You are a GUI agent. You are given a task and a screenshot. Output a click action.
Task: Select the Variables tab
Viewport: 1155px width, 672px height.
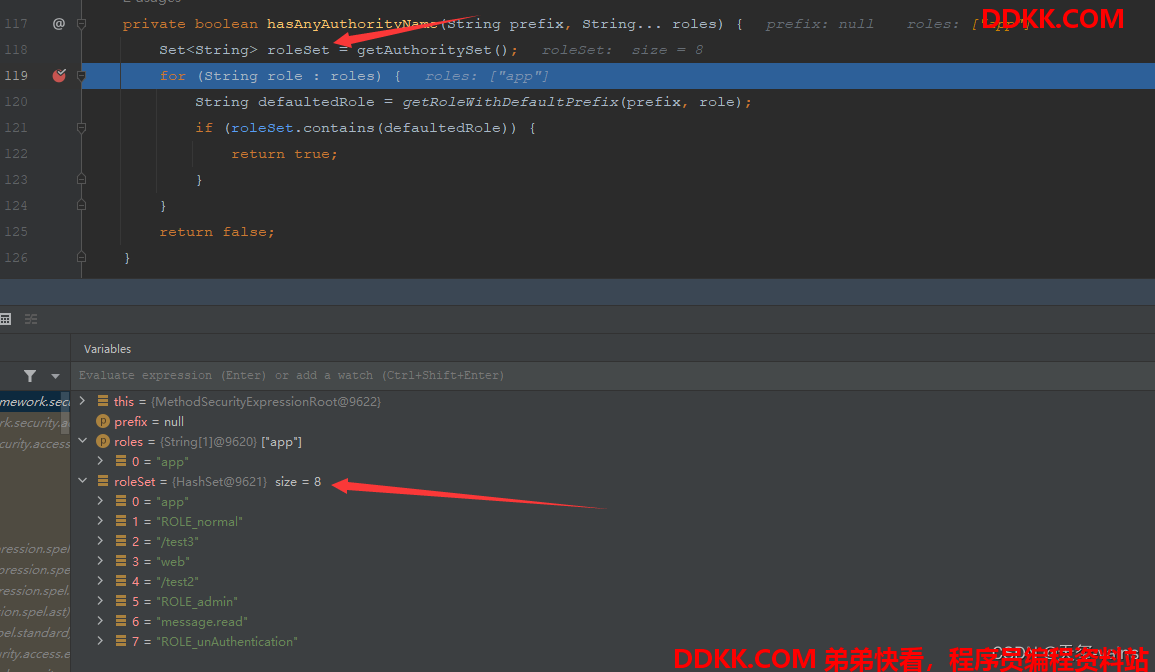108,349
